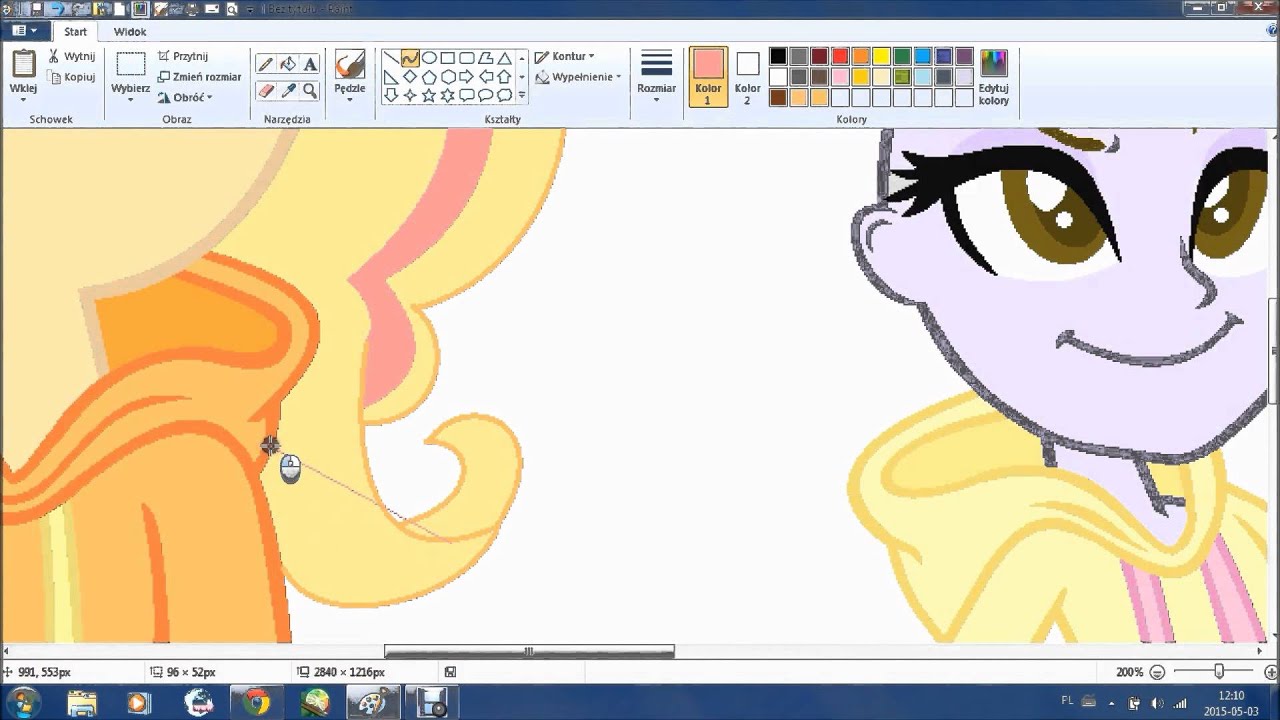The width and height of the screenshot is (1280, 720).
Task: Switch to the Start tab
Action: tap(76, 32)
